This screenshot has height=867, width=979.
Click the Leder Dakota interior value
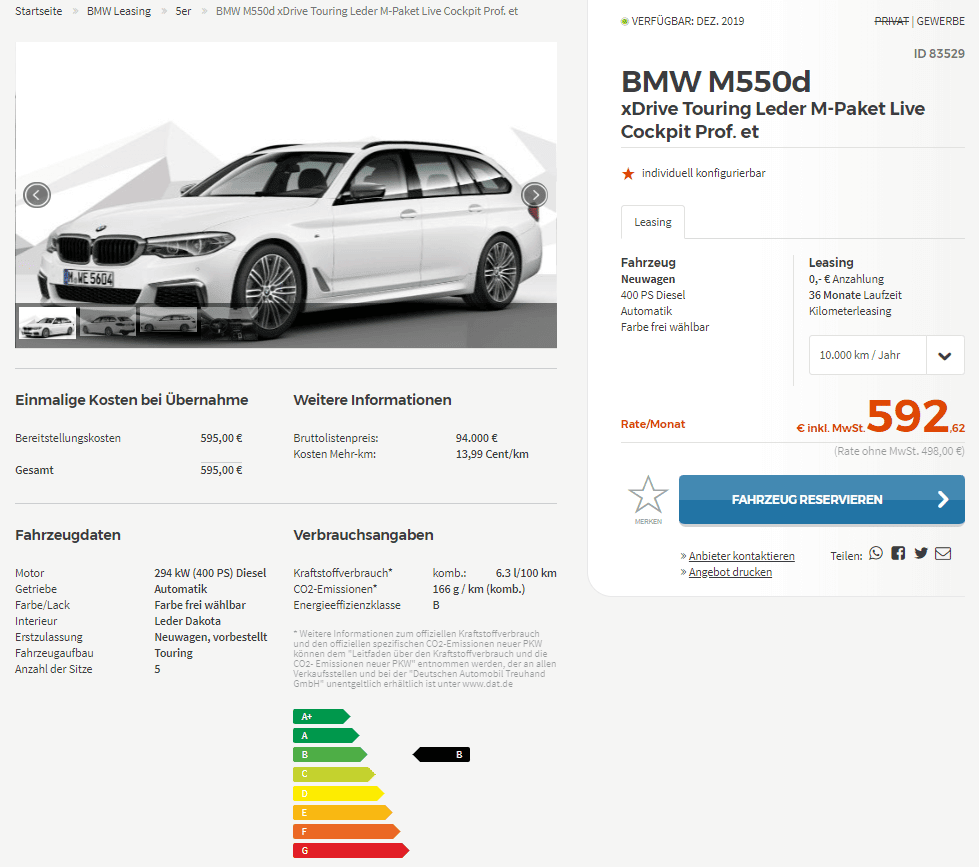187,621
